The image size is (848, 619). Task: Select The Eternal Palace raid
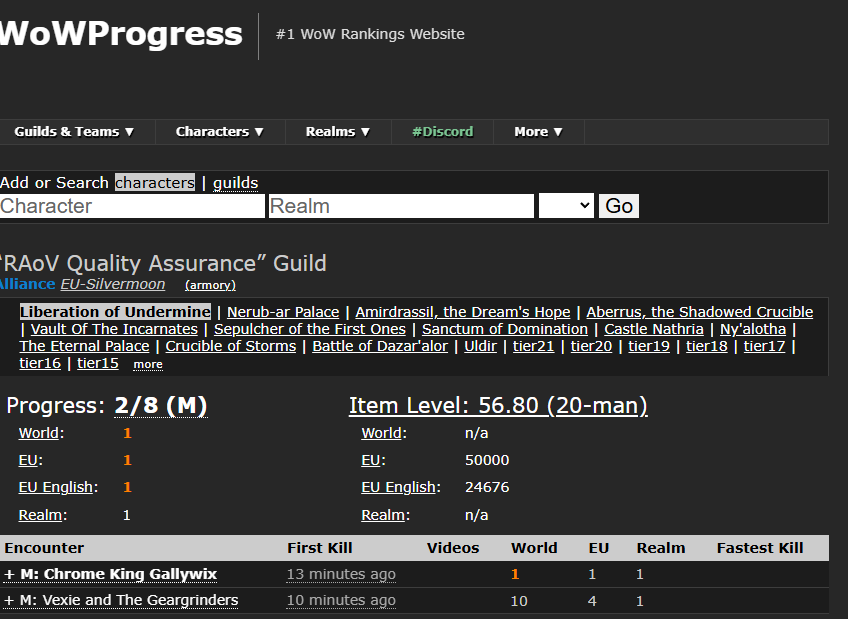(x=84, y=346)
